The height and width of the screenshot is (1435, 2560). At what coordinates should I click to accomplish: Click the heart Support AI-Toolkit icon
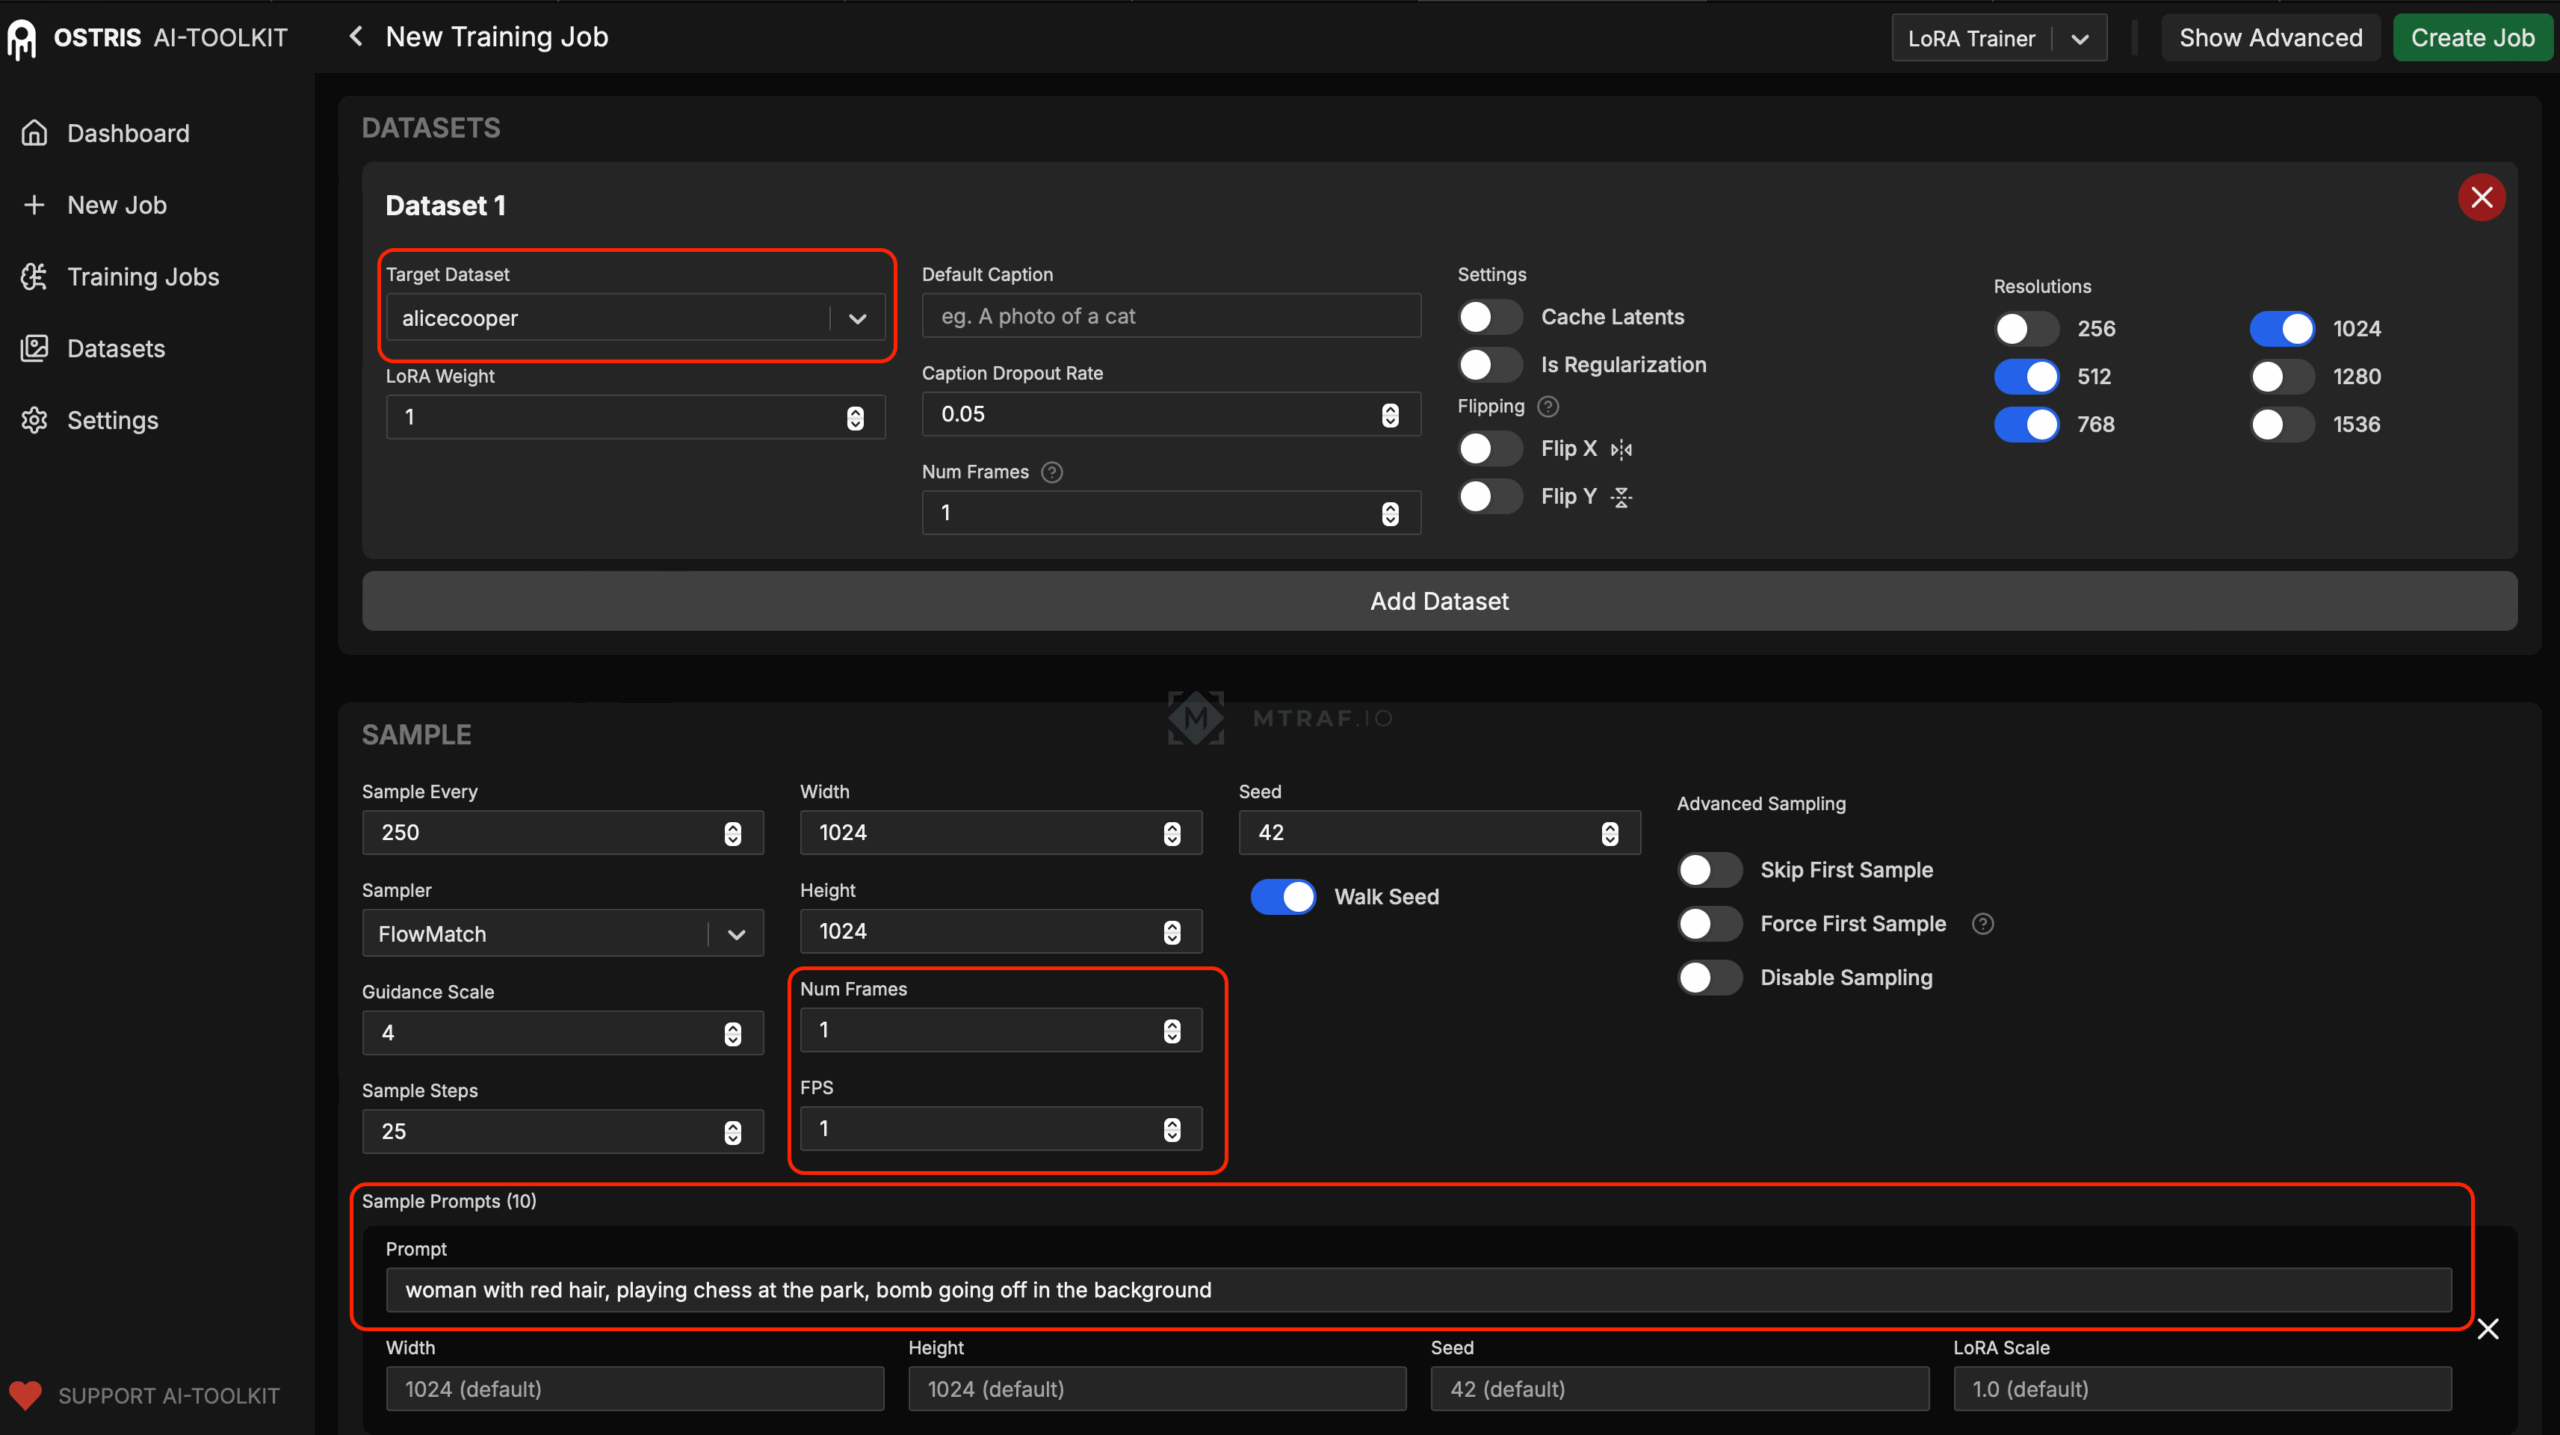tap(26, 1395)
